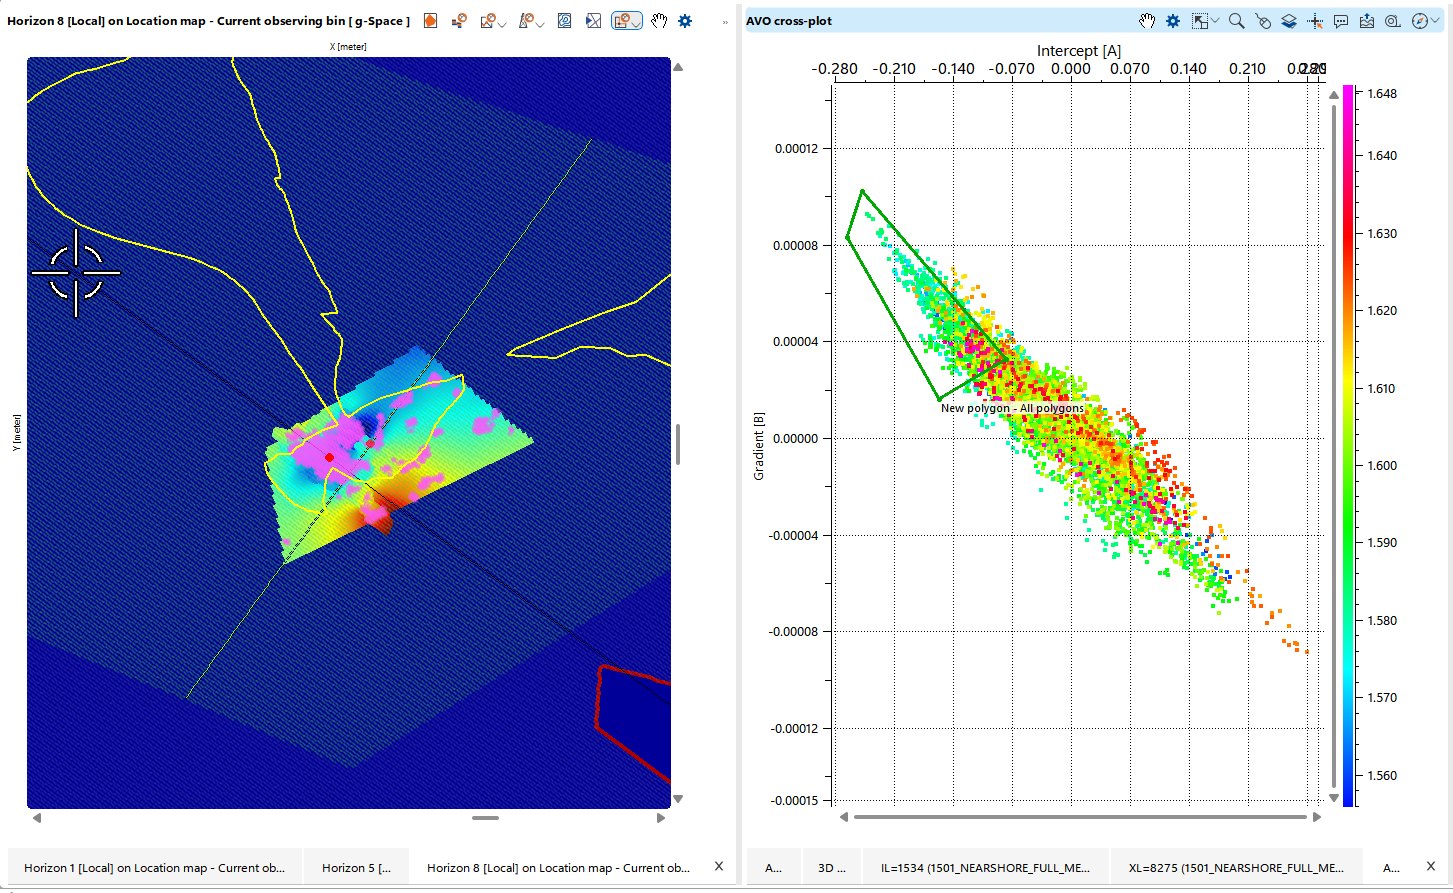
Task: Switch to the Horizon 5 tab
Action: pos(357,867)
